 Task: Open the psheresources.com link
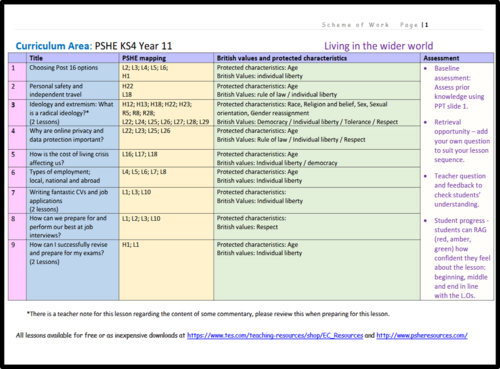click(422, 335)
